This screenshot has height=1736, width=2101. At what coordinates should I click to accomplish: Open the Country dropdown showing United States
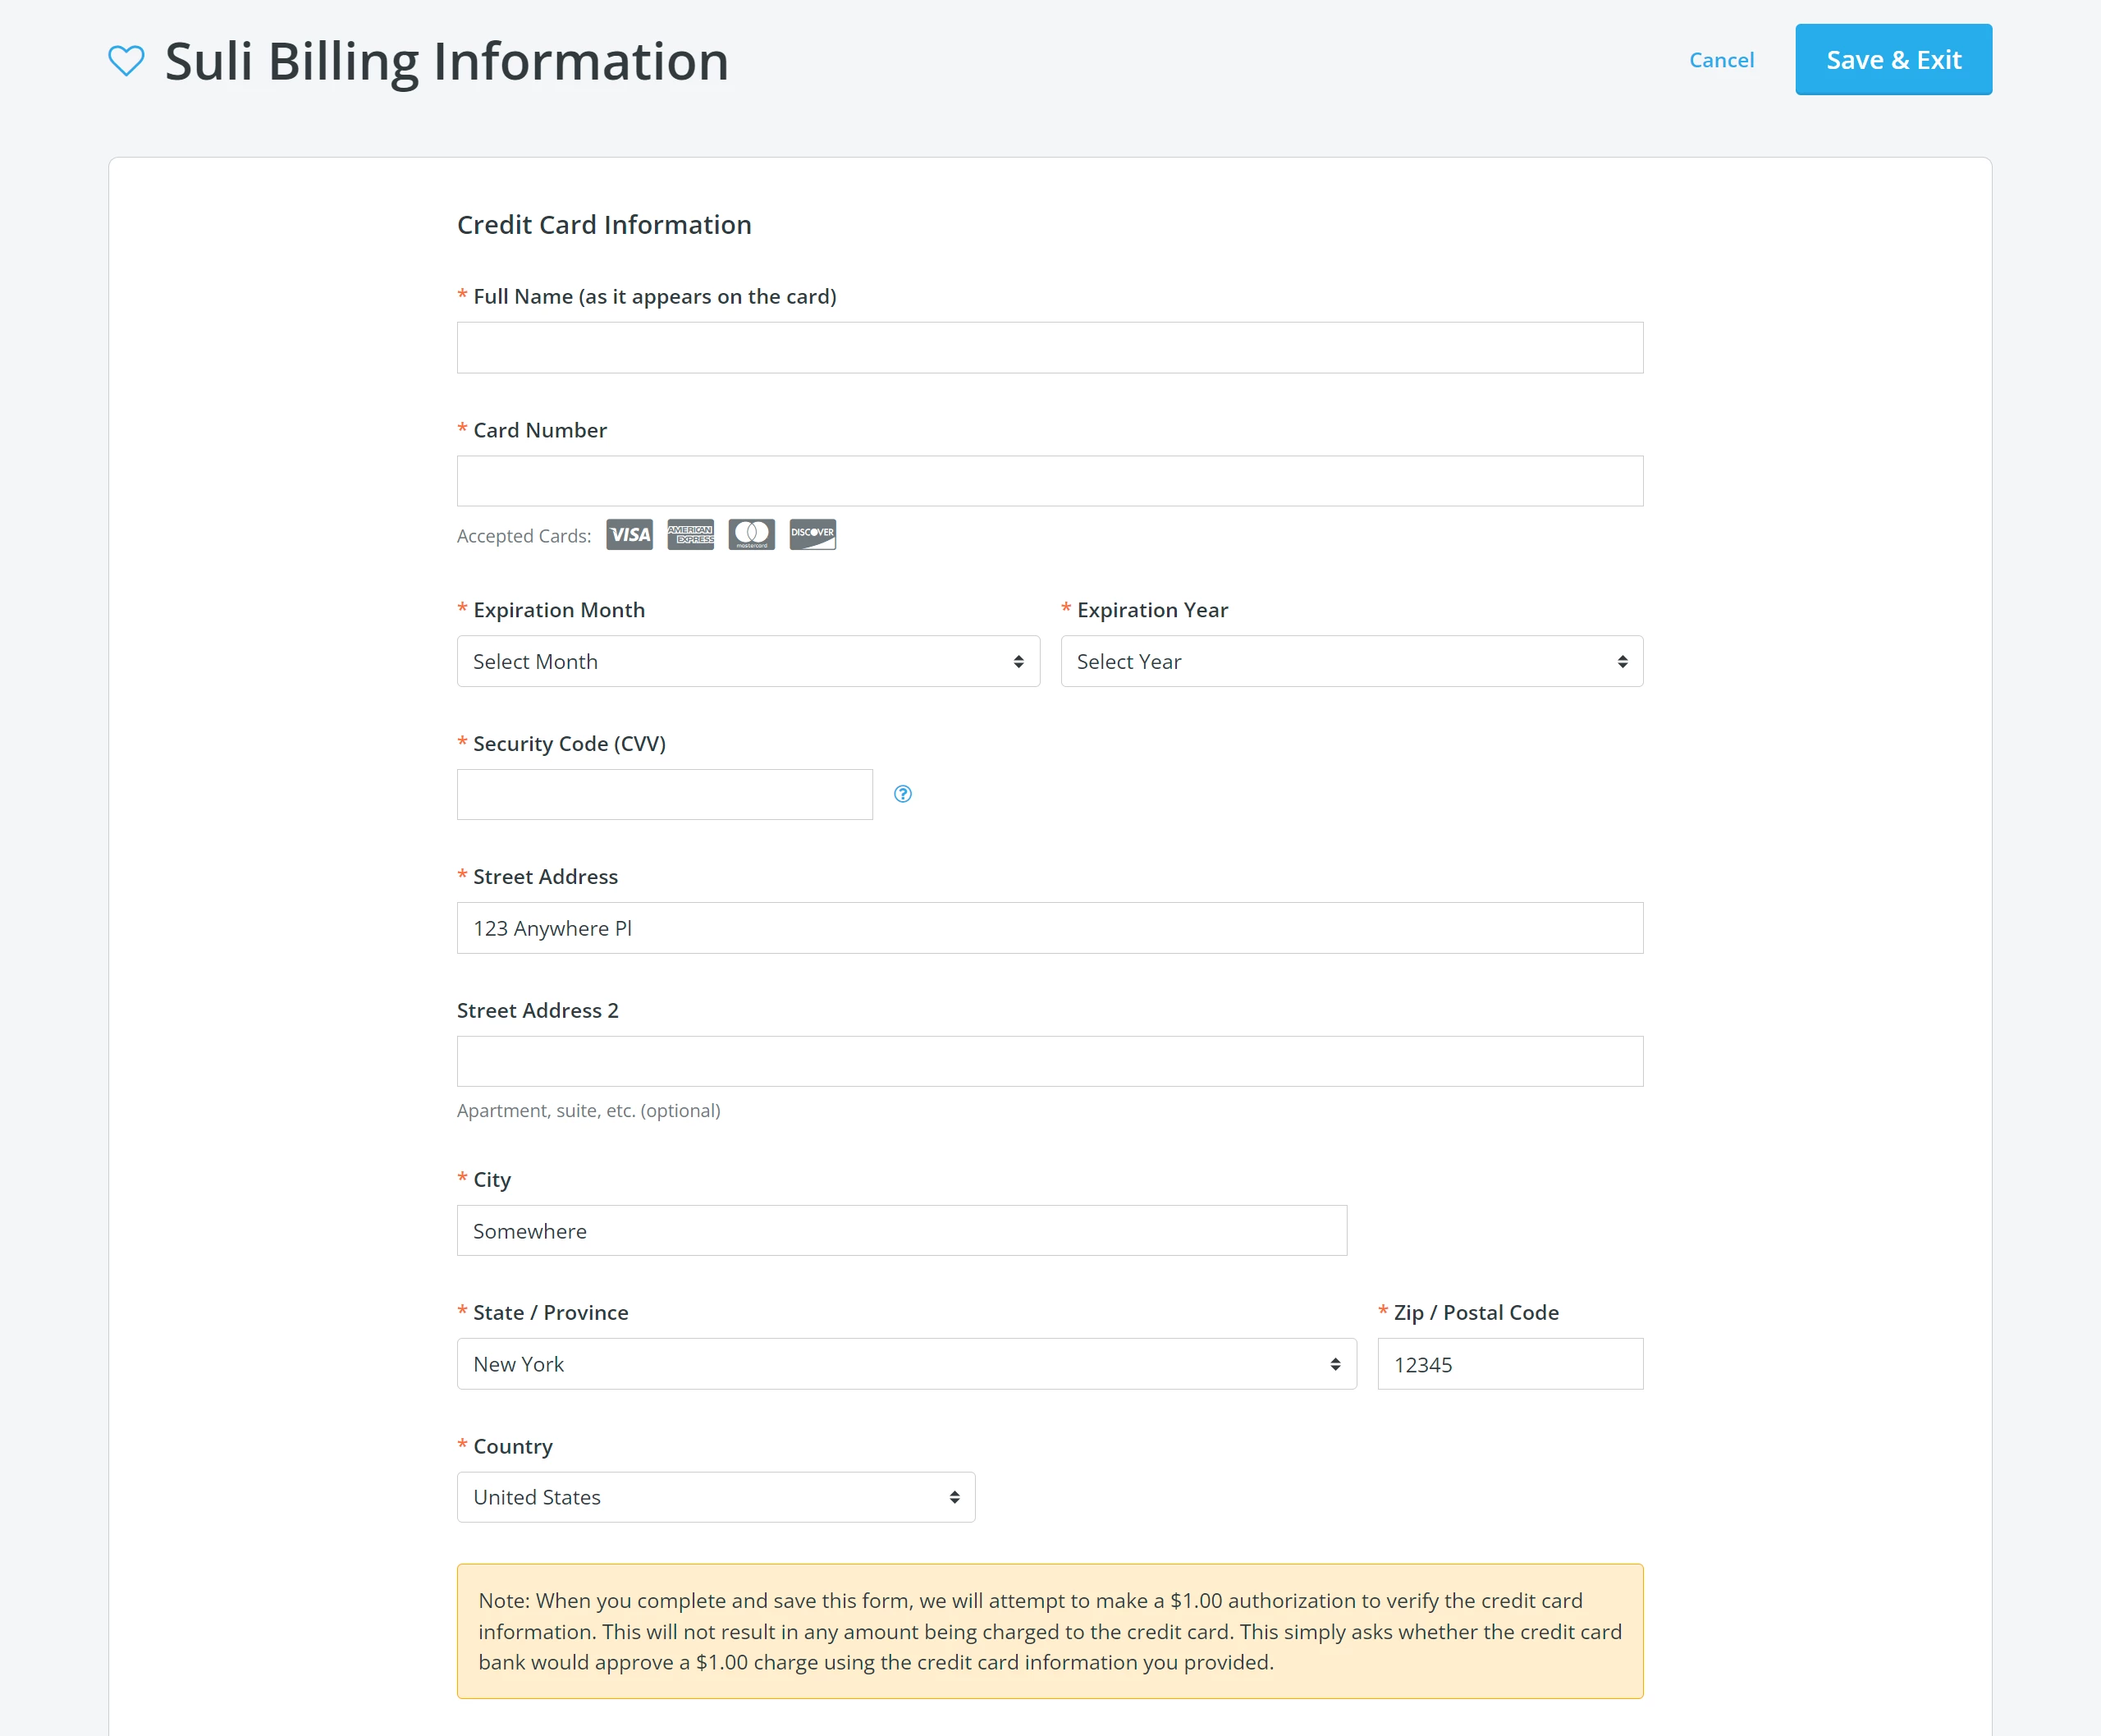coord(714,1496)
